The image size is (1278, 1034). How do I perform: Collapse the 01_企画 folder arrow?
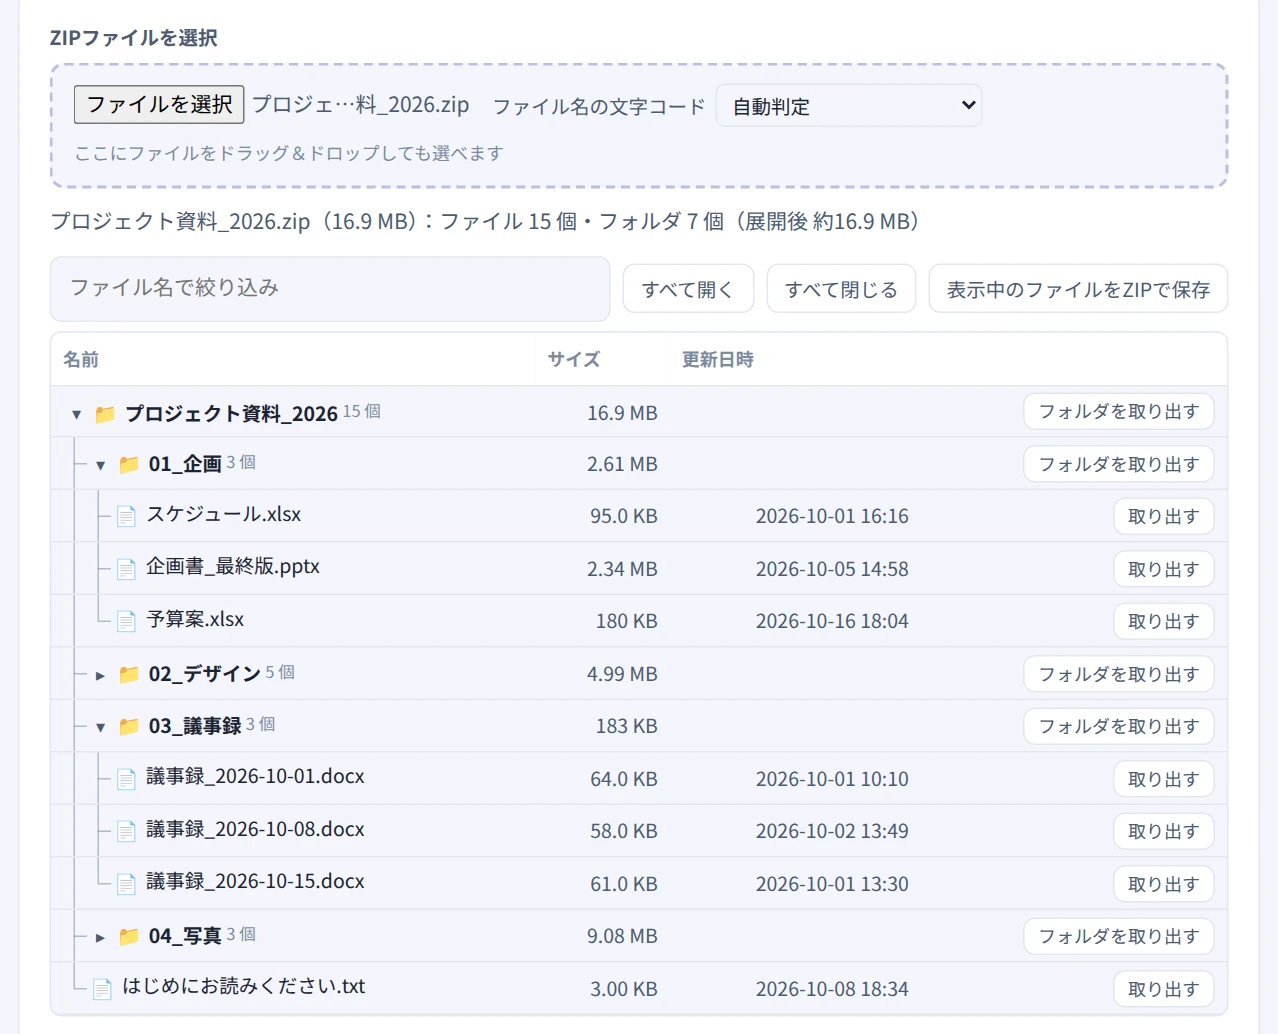pos(101,465)
